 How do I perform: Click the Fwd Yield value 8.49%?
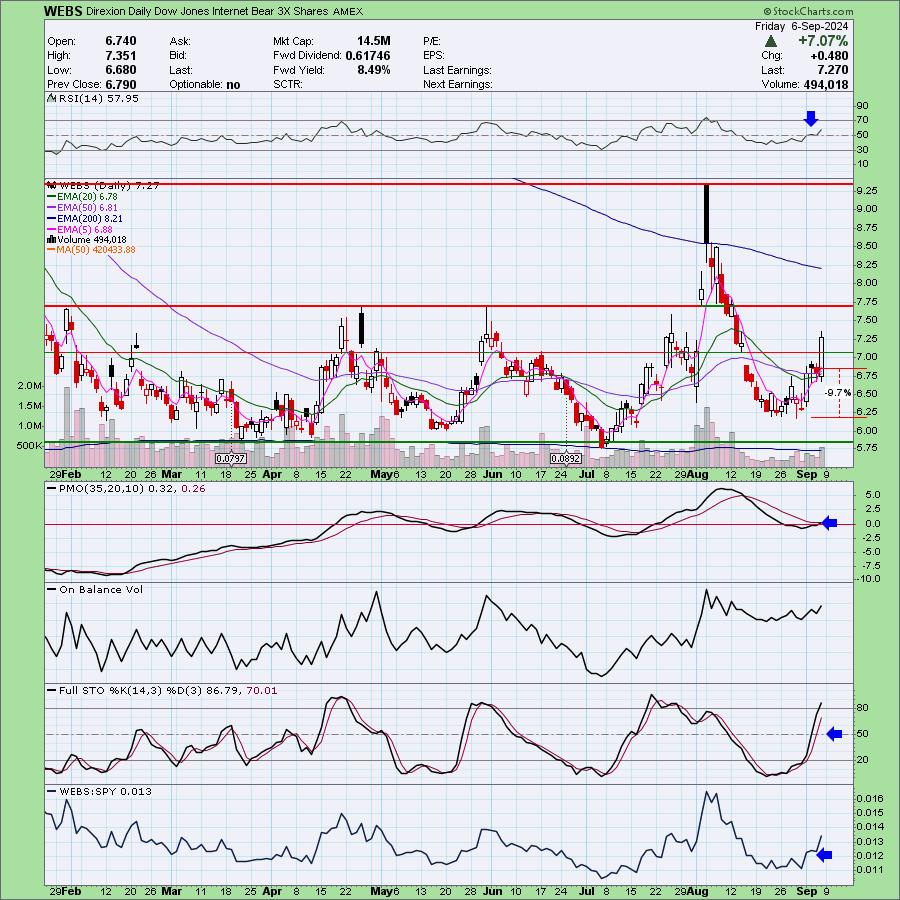click(374, 70)
